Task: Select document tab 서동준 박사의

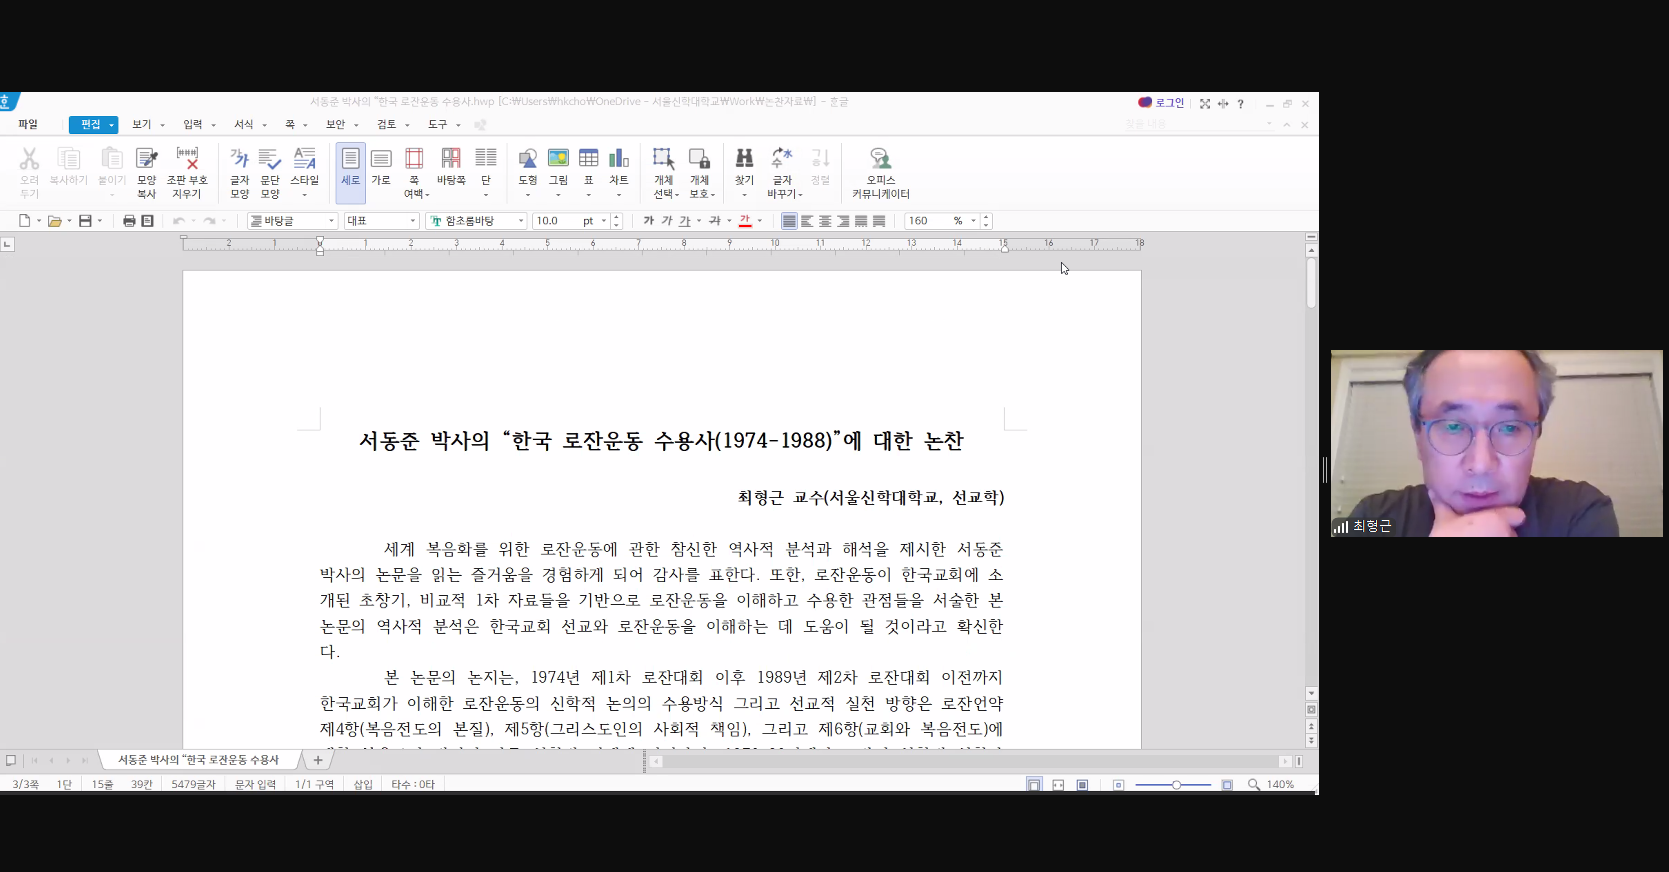Action: (x=199, y=761)
